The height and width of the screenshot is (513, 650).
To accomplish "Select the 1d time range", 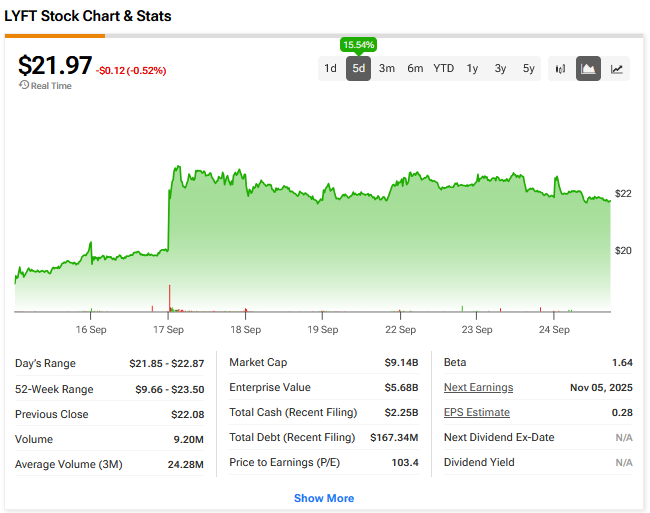I will pyautogui.click(x=330, y=68).
